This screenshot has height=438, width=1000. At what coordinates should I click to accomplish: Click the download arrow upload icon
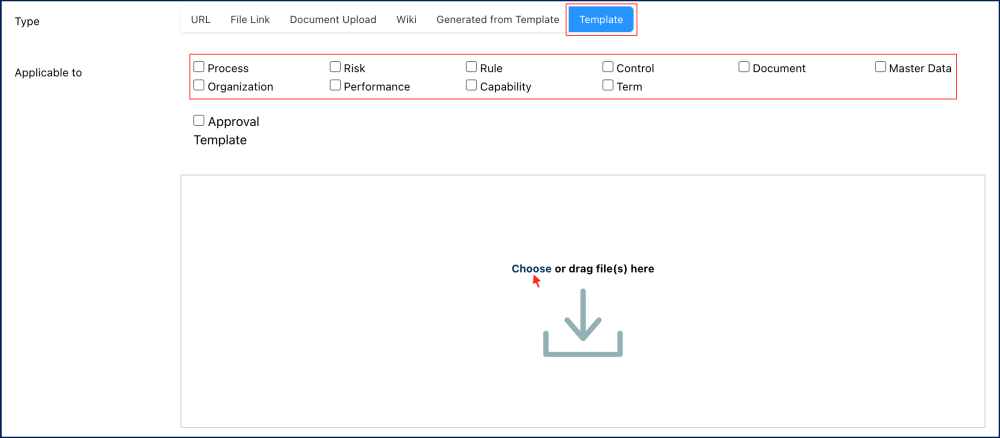tap(583, 327)
